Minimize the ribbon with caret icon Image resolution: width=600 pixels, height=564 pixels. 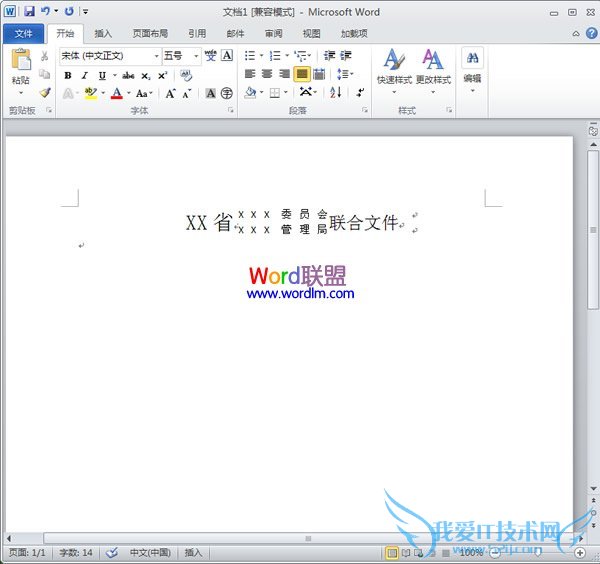576,34
